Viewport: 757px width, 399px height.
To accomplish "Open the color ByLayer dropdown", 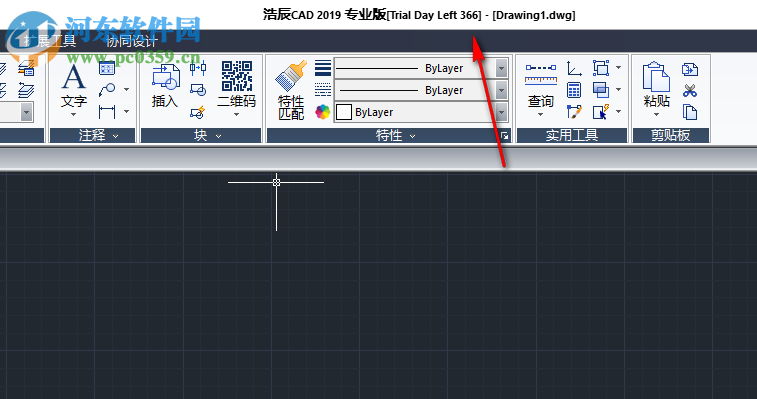I will (501, 112).
